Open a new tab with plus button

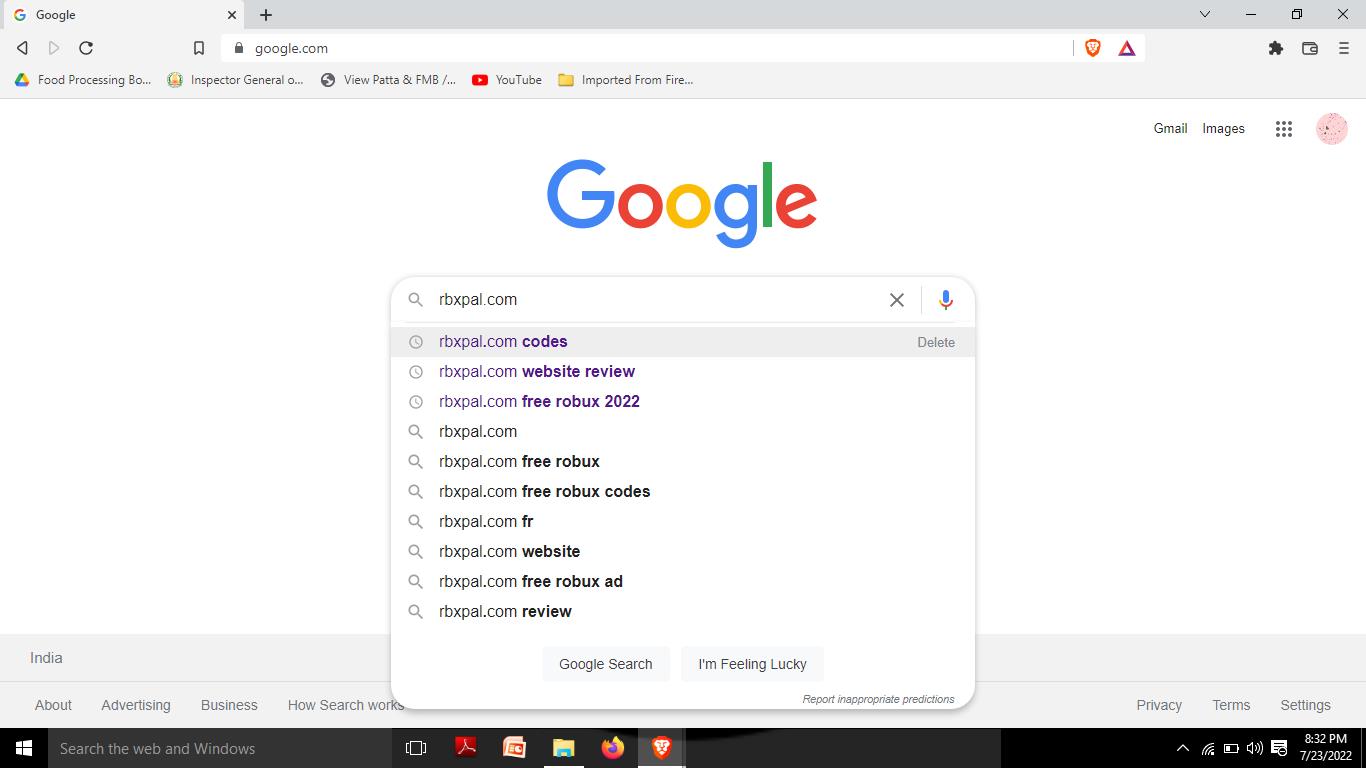(x=266, y=15)
